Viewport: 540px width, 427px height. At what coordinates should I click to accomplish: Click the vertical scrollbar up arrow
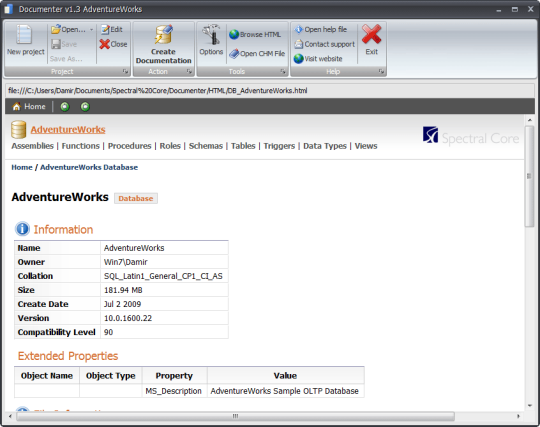coord(530,120)
